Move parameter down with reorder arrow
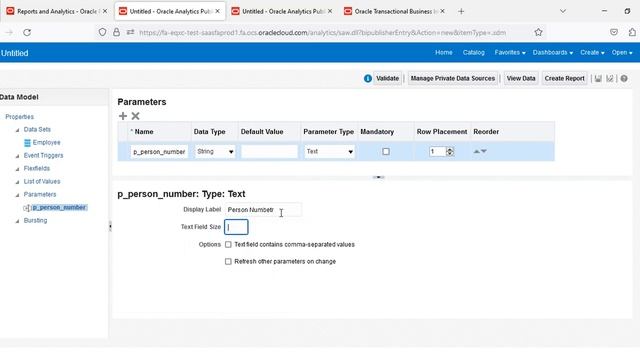This screenshot has height=360, width=640. [x=484, y=151]
